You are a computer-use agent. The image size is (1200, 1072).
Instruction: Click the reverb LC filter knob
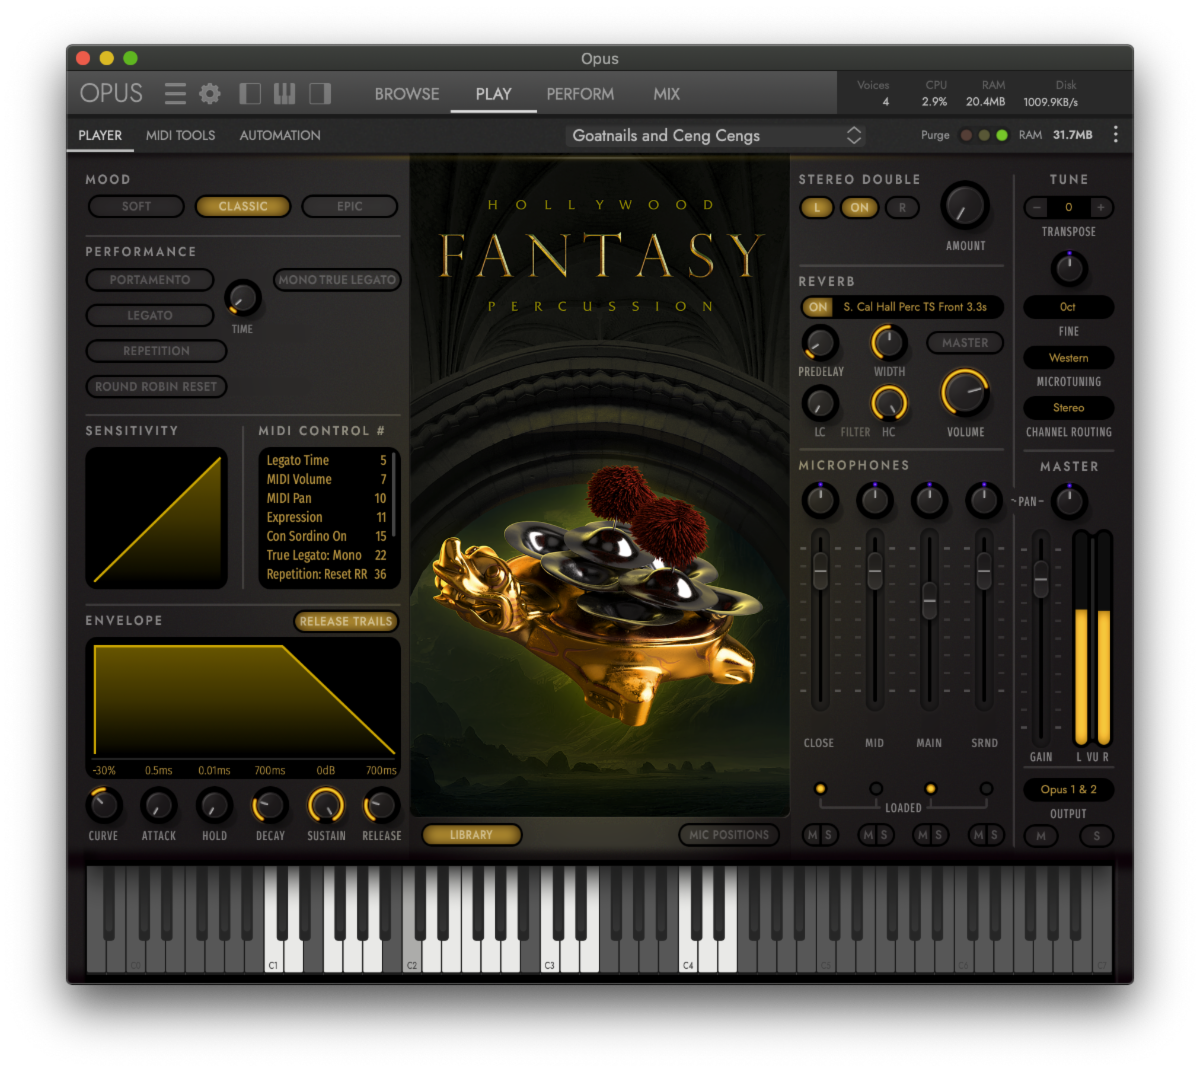point(820,403)
